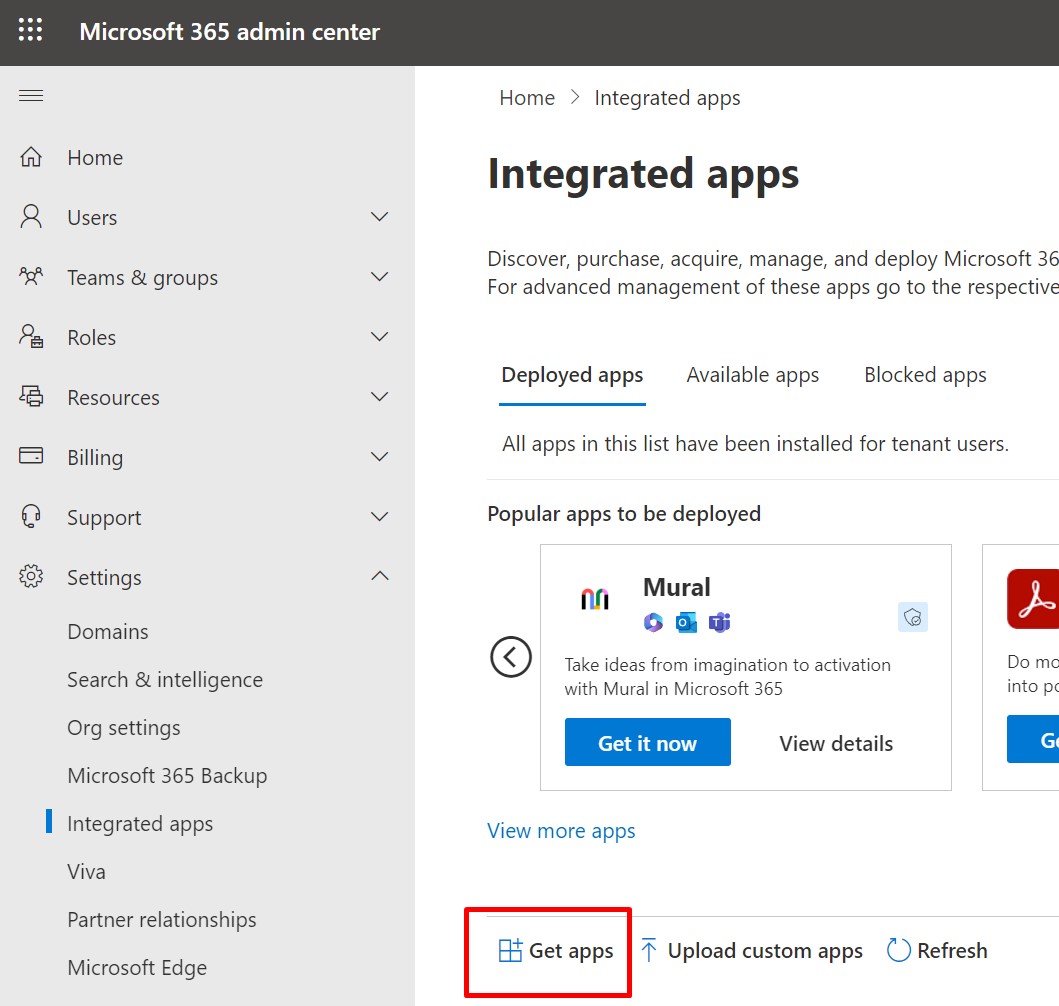This screenshot has height=1006, width=1059.
Task: Click the Users label in sidebar
Action: (93, 217)
